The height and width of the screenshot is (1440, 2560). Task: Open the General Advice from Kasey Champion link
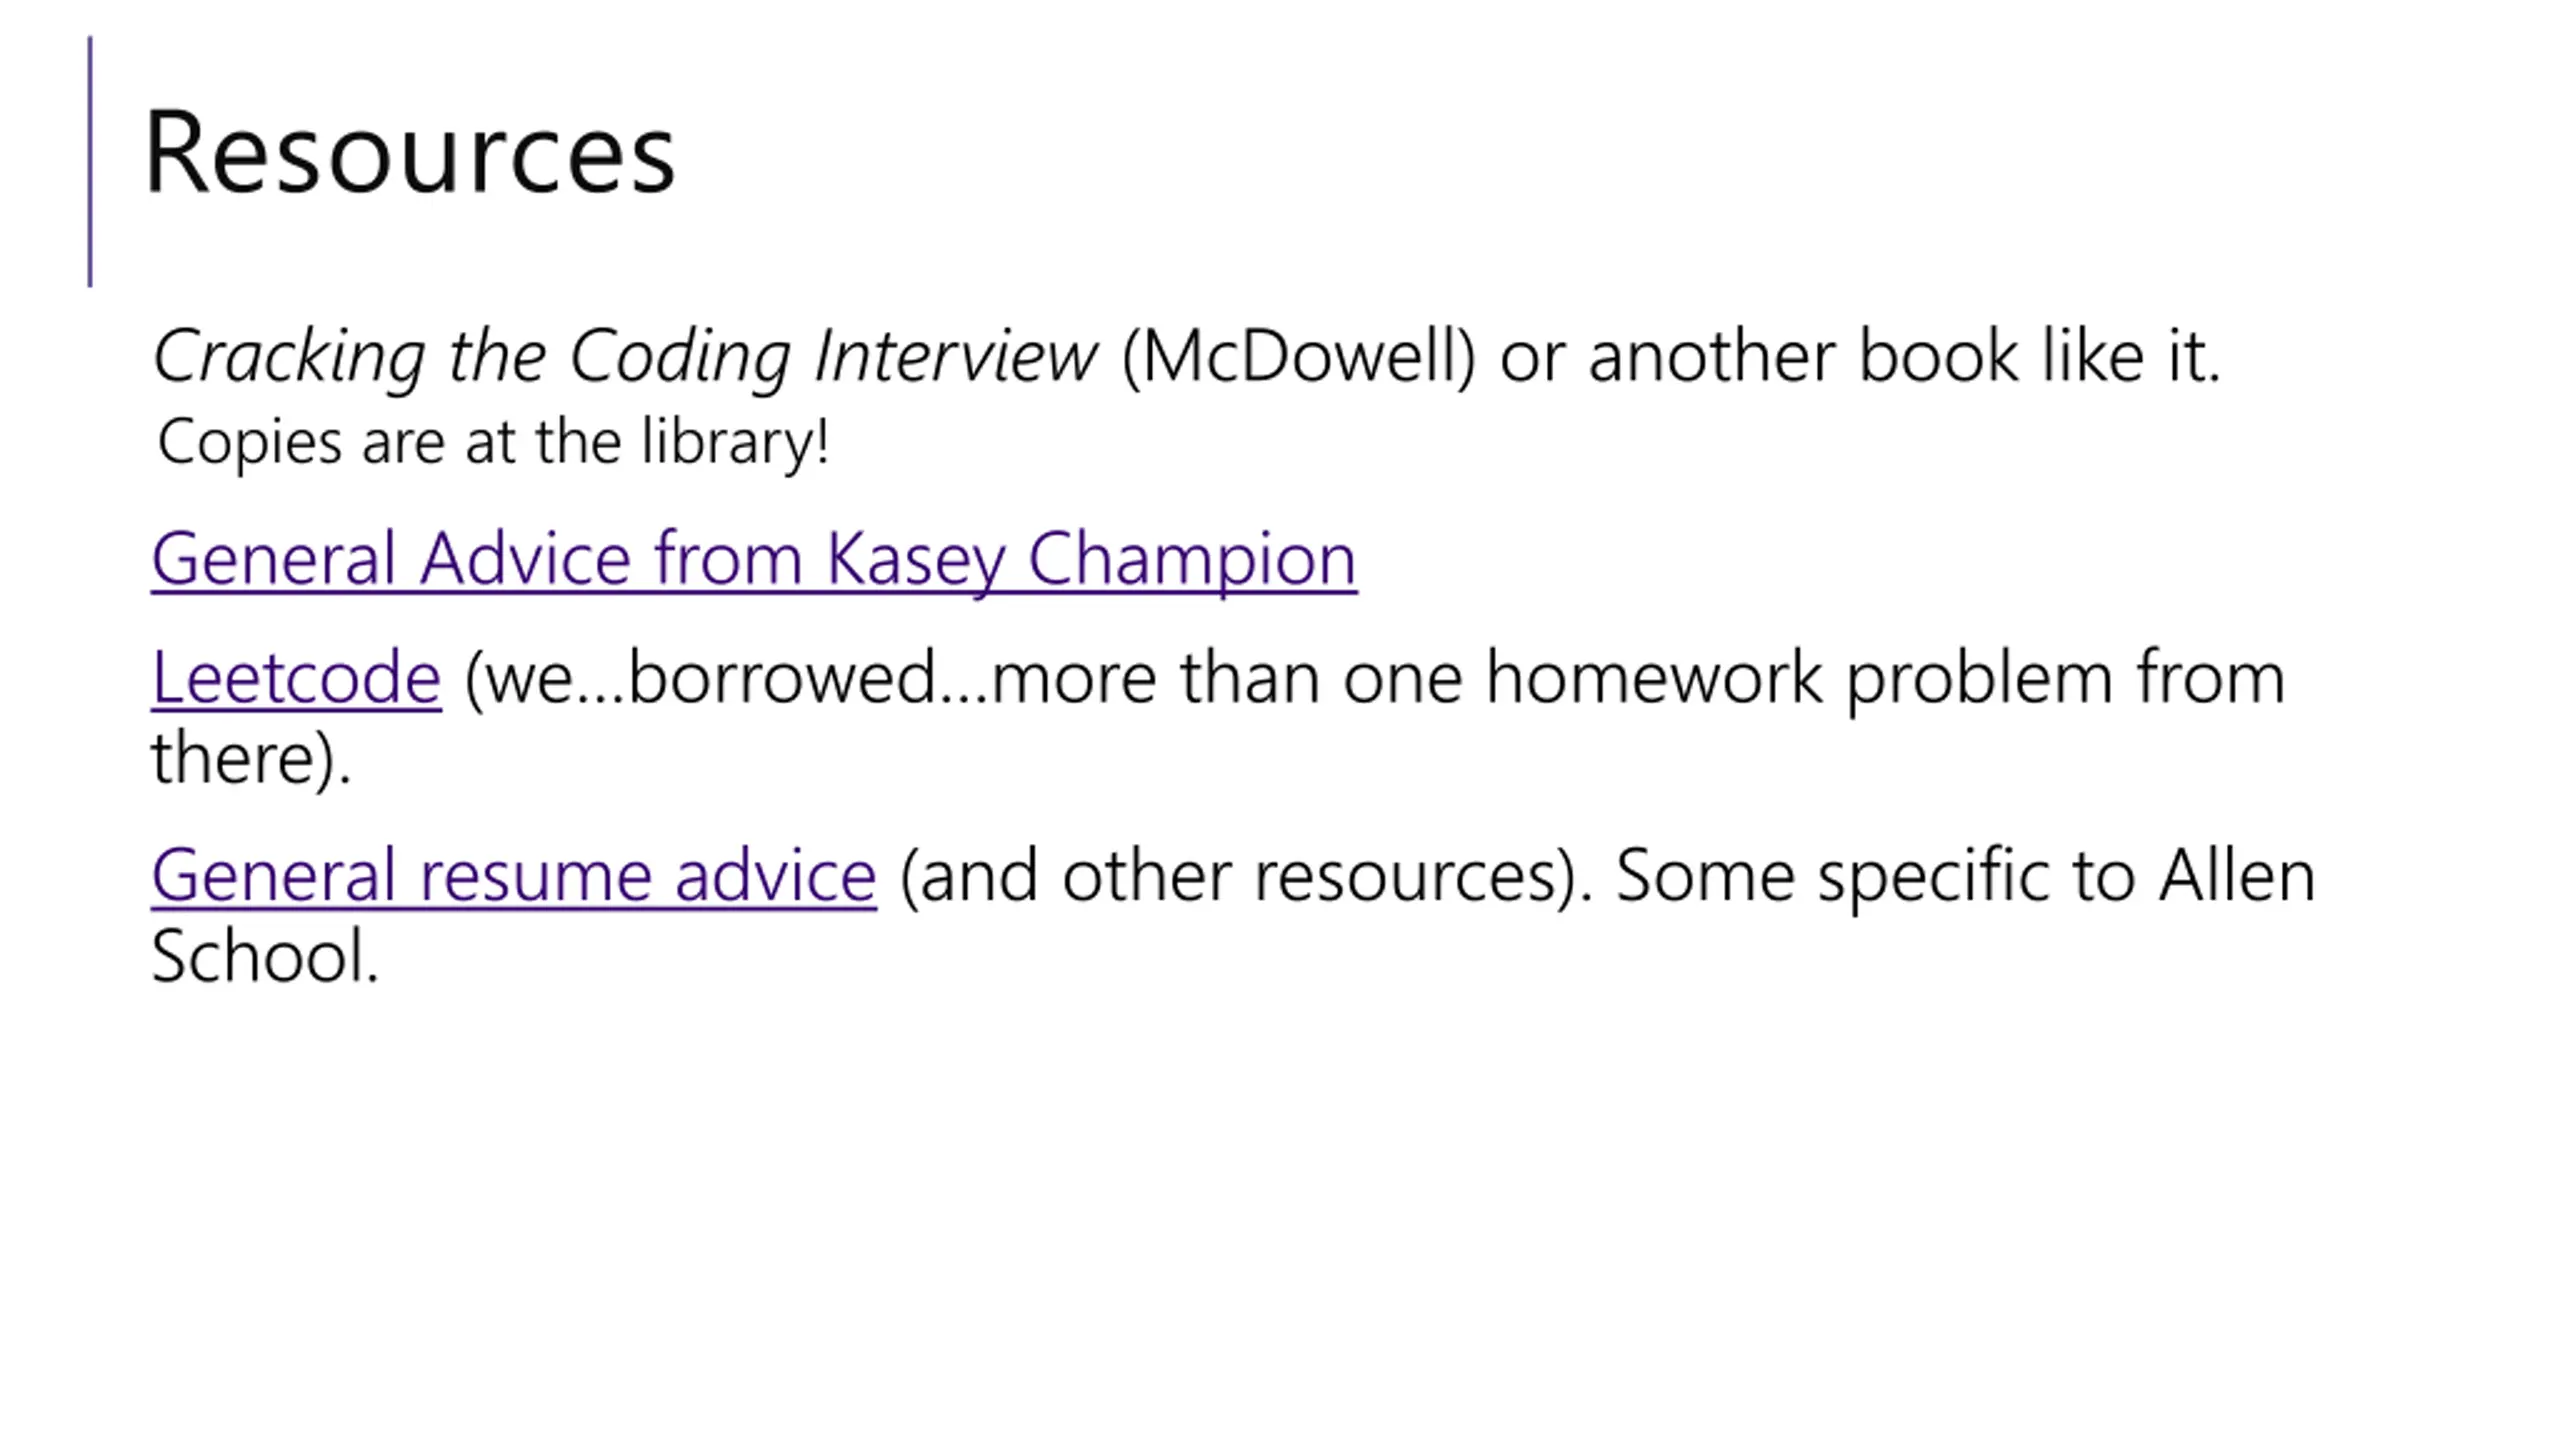point(754,559)
